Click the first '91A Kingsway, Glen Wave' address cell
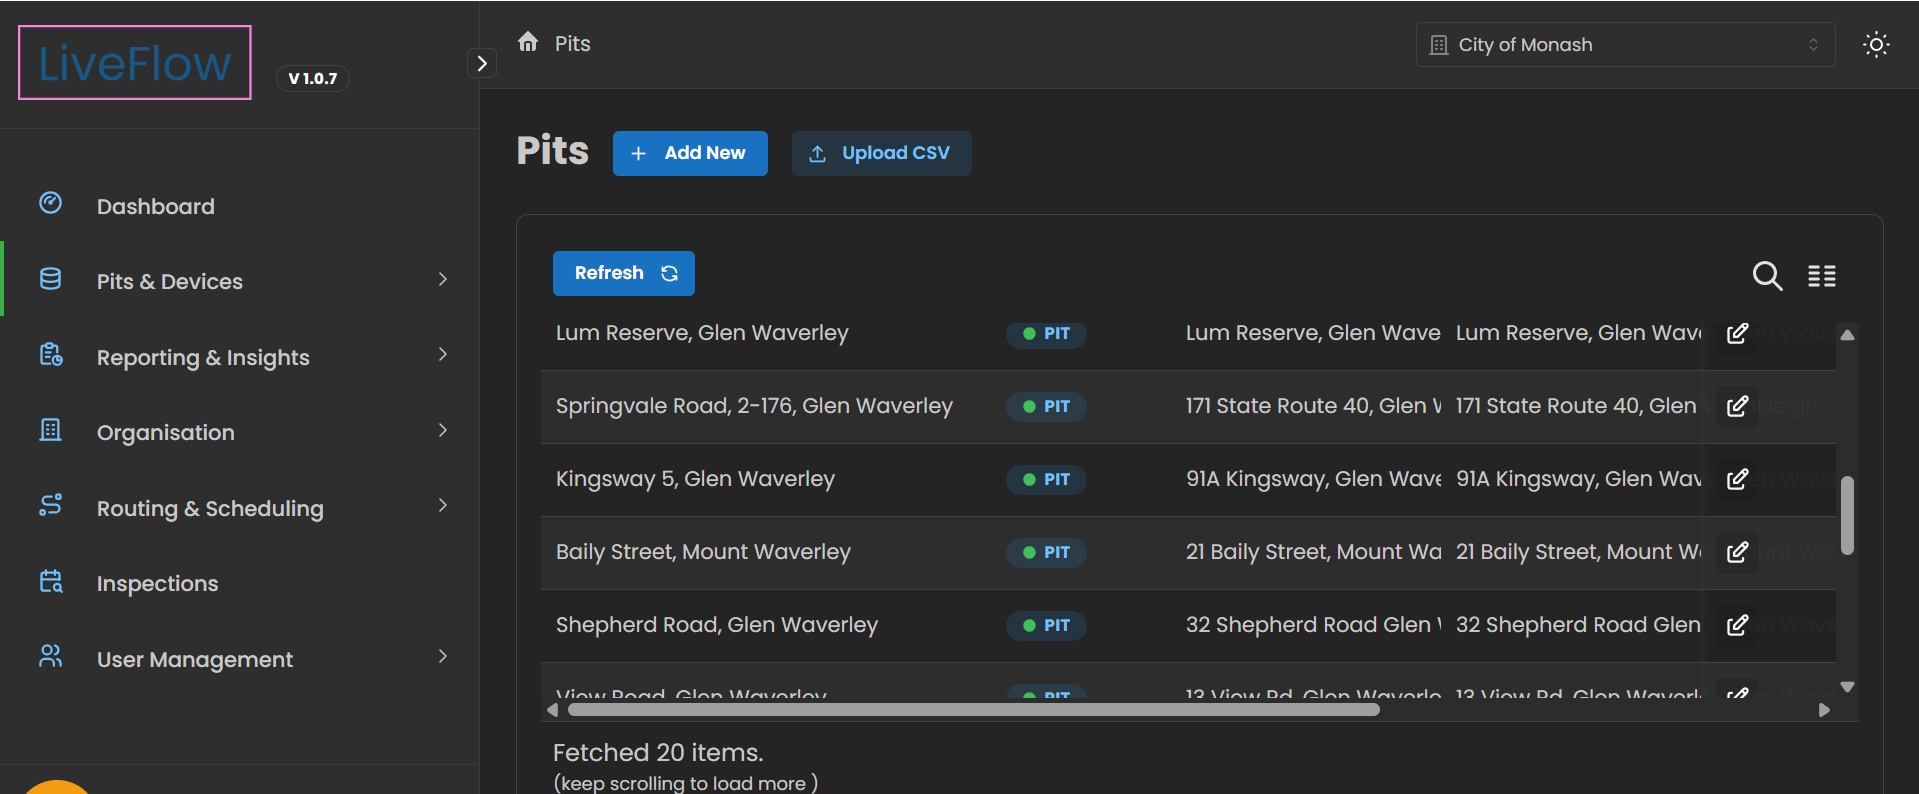 pos(1314,479)
